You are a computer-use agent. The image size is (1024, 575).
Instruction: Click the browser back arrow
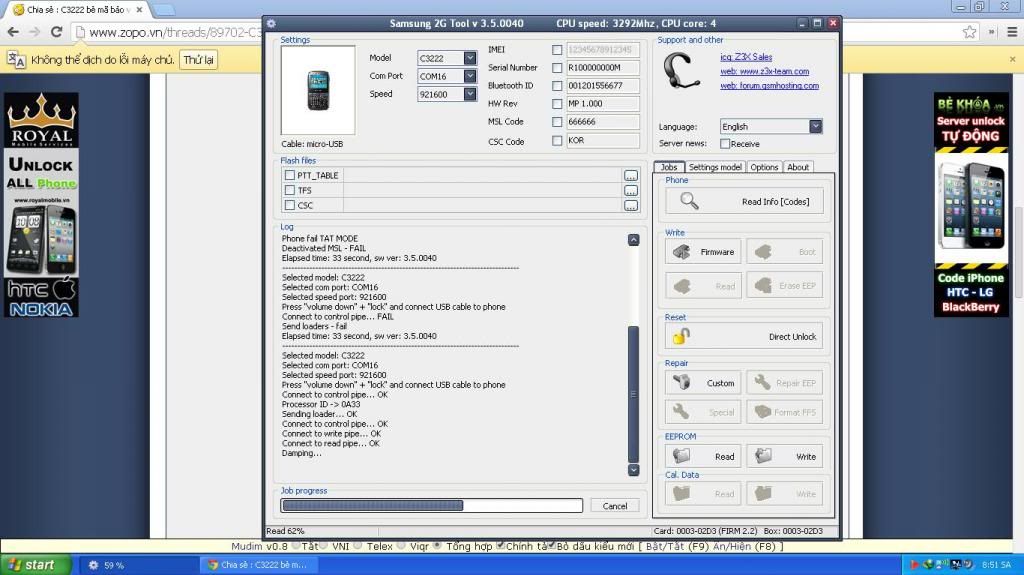13,32
